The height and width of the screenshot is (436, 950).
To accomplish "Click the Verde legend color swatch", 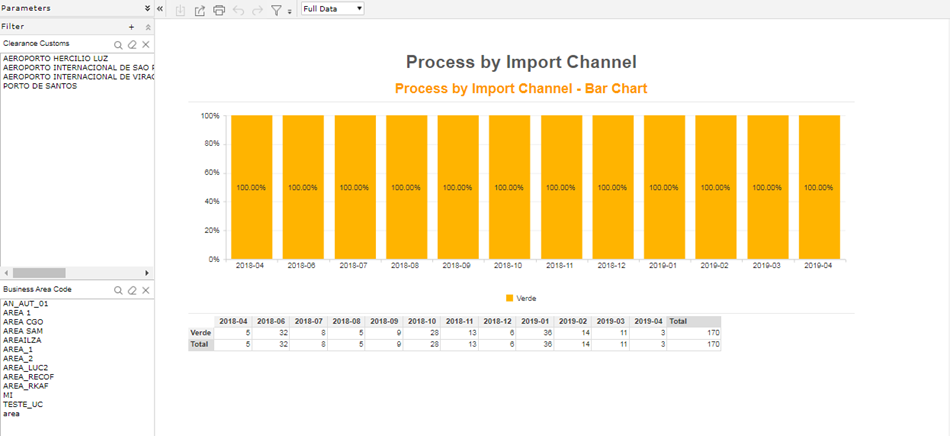I will pyautogui.click(x=510, y=298).
